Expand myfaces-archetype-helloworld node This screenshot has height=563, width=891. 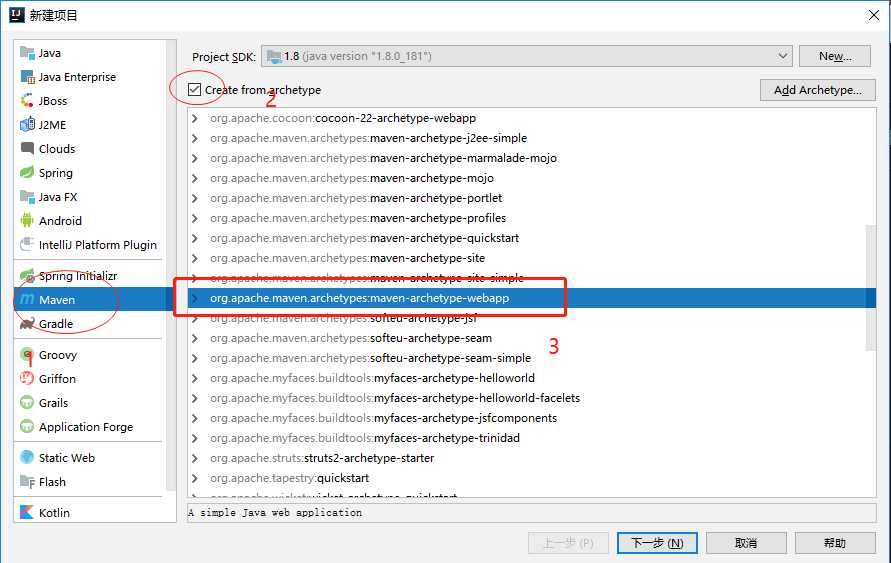pos(195,378)
